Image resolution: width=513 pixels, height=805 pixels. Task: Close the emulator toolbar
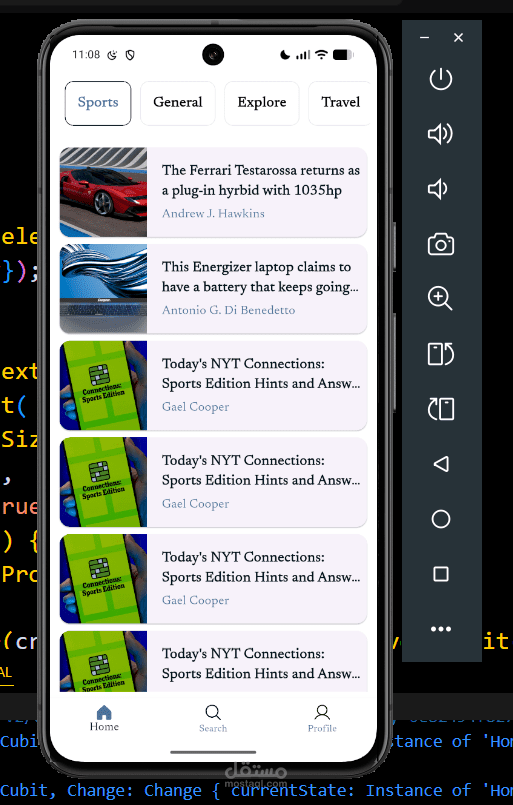click(x=459, y=37)
